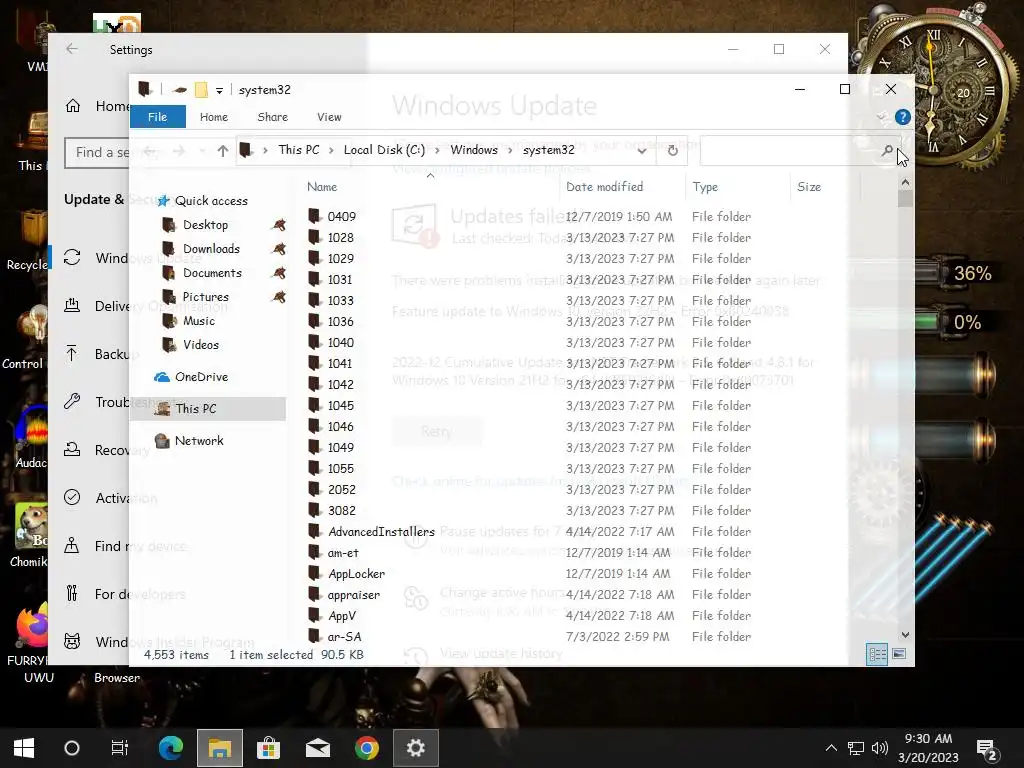Open Google Chrome from taskbar
Viewport: 1024px width, 768px height.
367,748
